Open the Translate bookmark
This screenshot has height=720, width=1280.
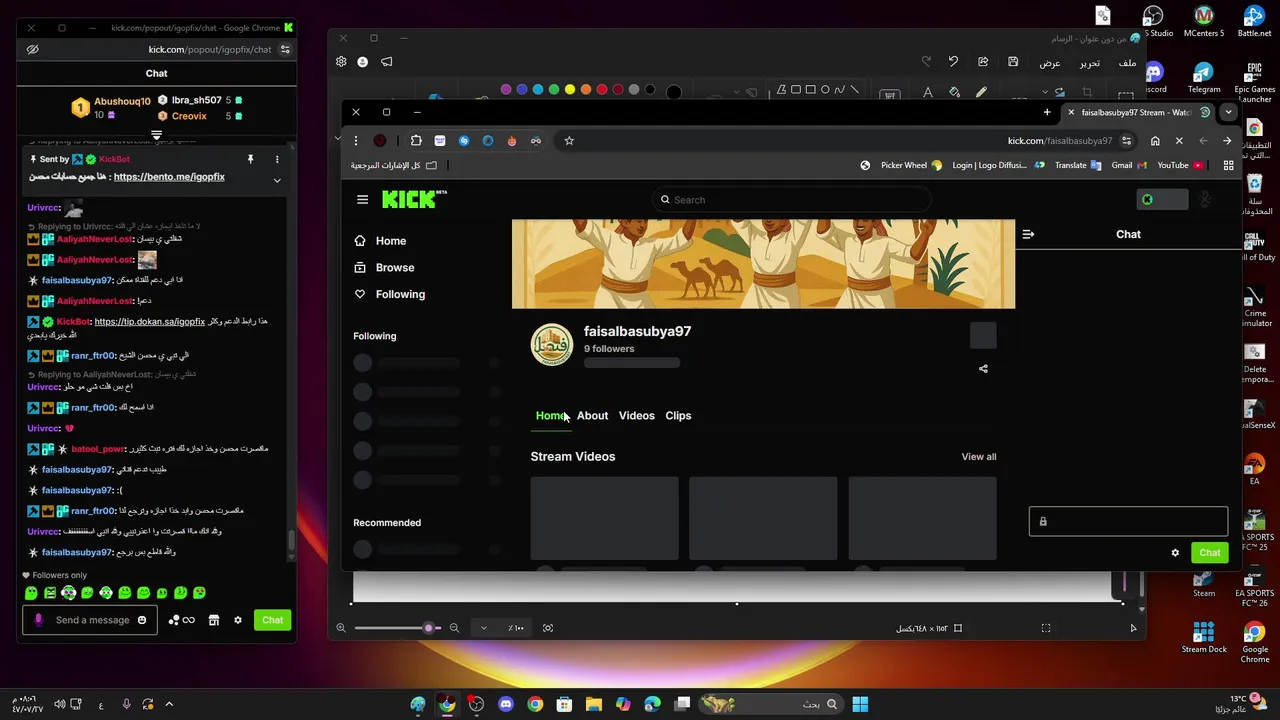tap(1077, 166)
